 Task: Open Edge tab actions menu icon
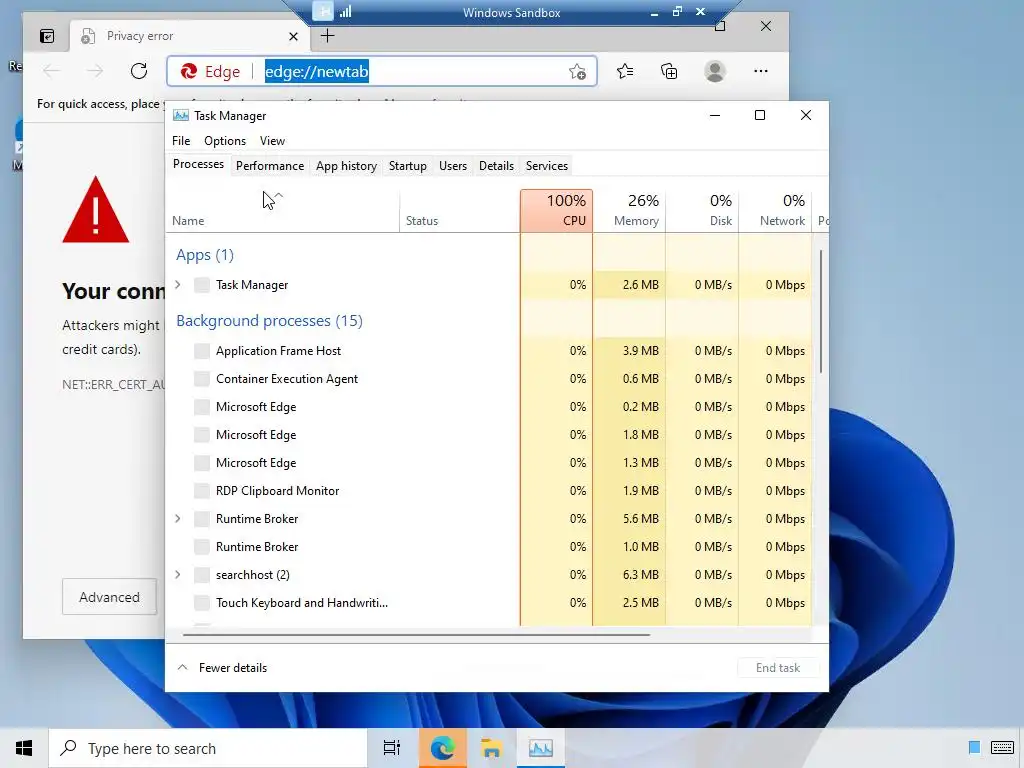click(47, 37)
